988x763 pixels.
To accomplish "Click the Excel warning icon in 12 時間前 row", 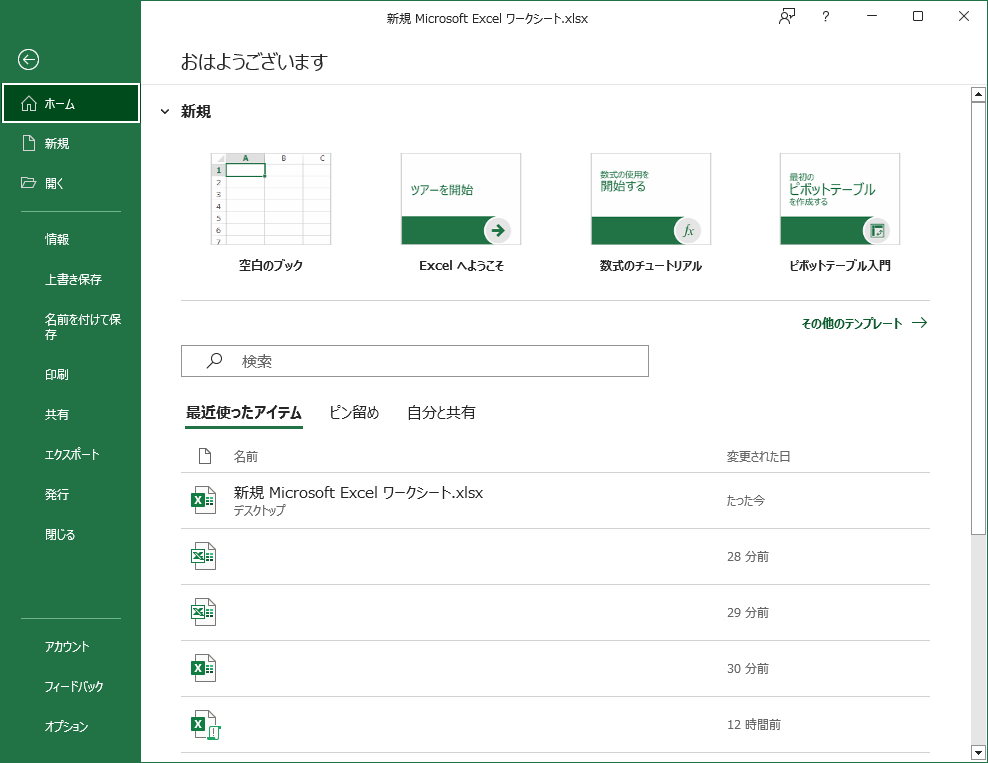I will pyautogui.click(x=205, y=725).
